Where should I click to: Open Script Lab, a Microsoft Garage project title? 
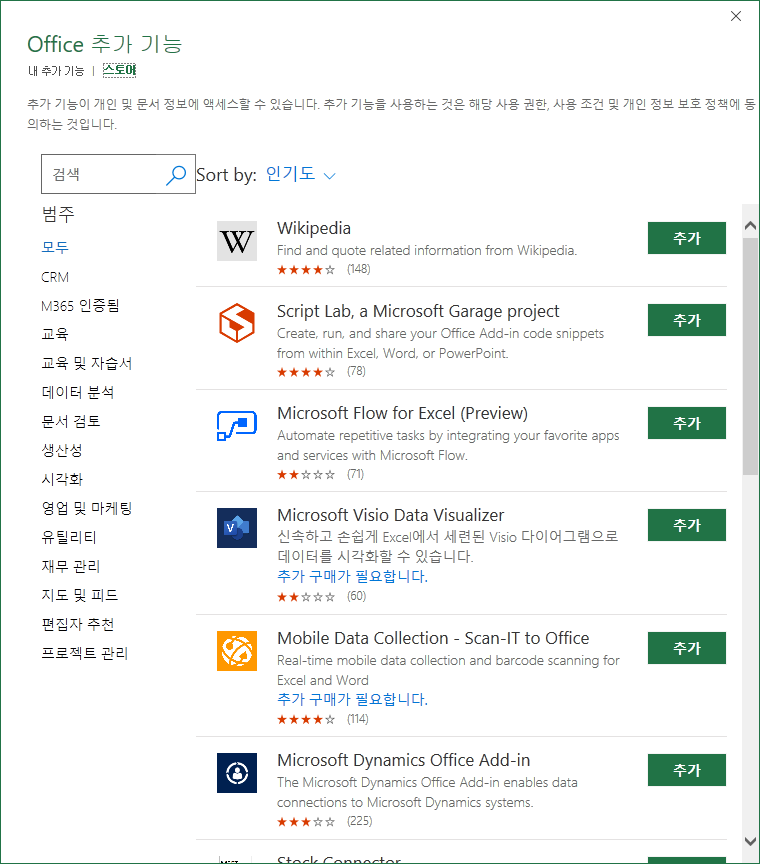(x=418, y=311)
